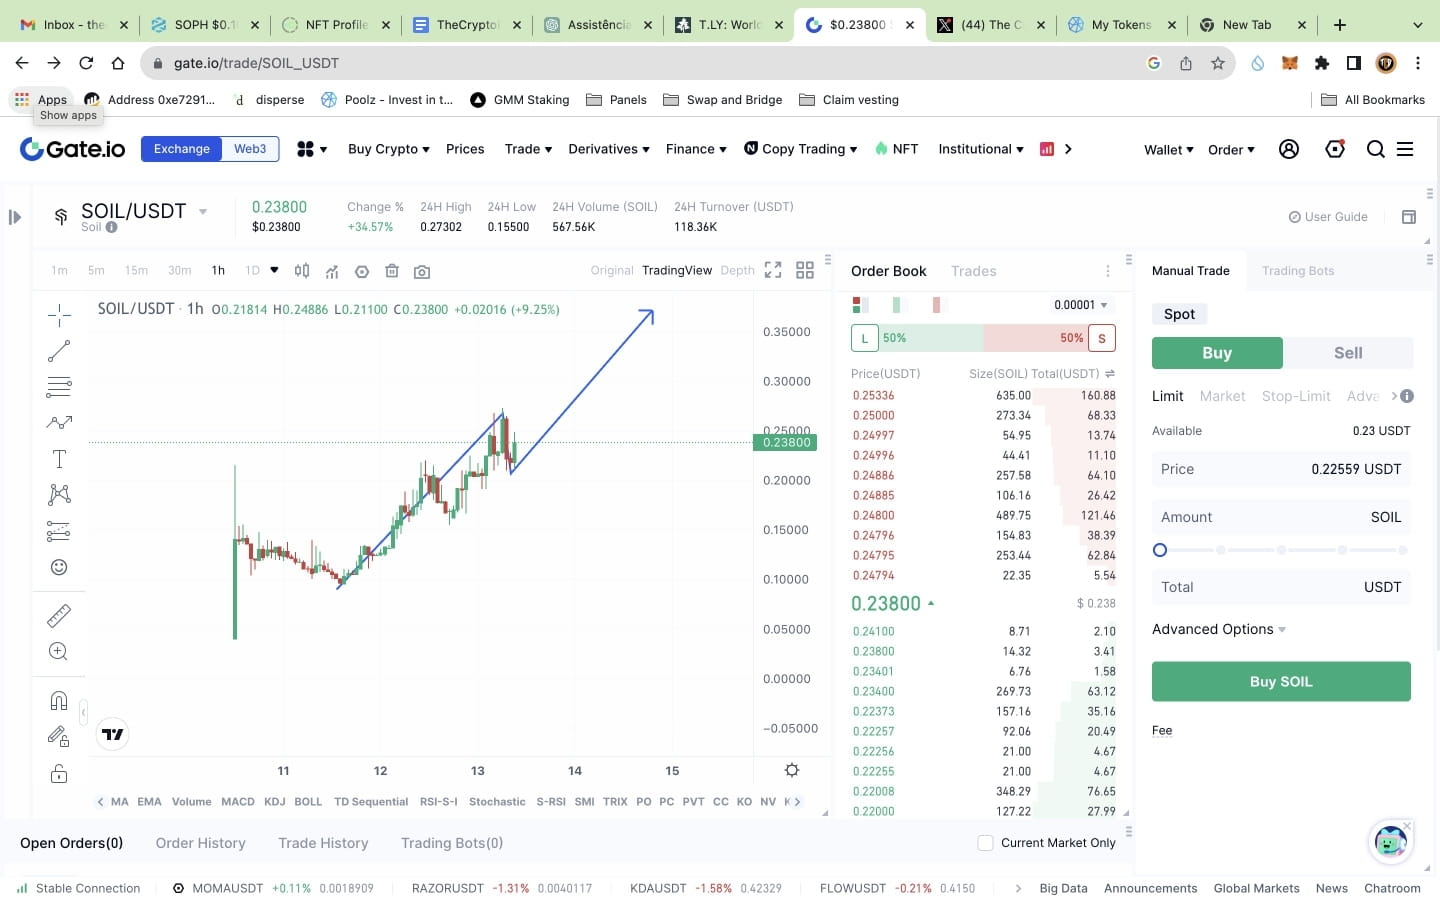Select the trend line drawing tool

tap(58, 350)
